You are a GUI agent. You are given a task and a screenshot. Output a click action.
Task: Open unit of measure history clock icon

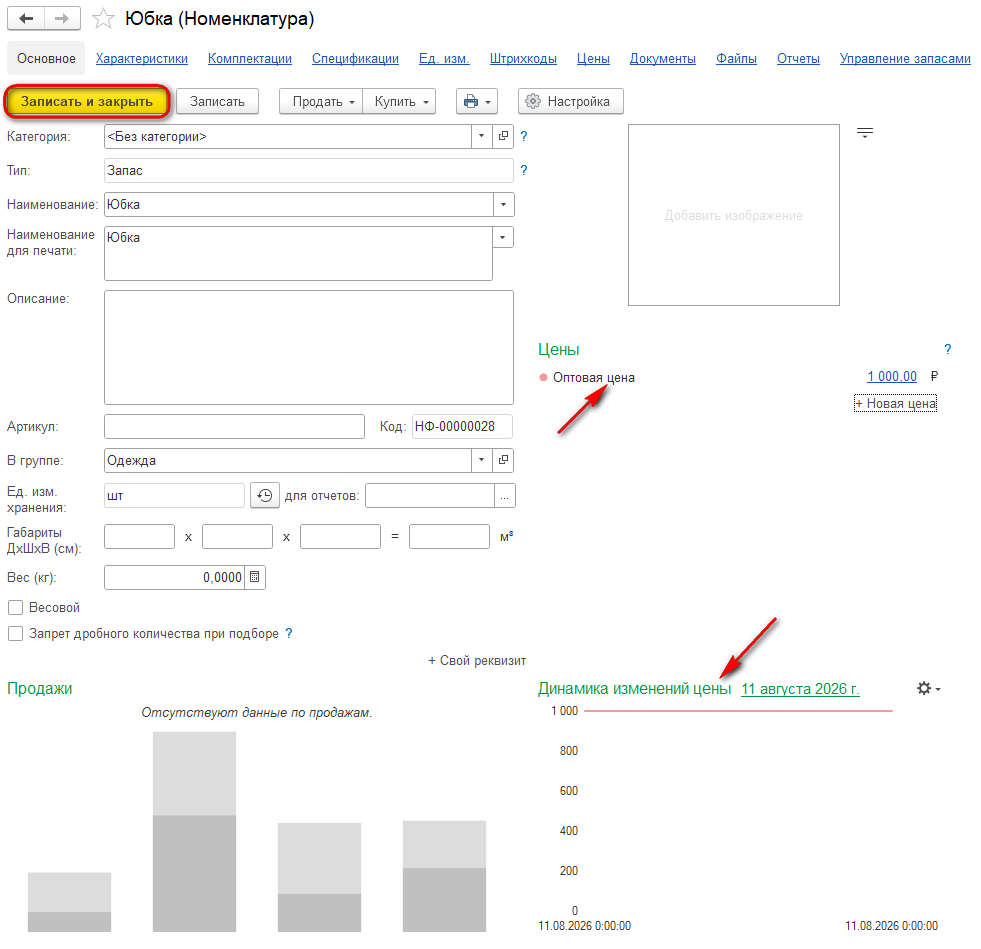[265, 495]
